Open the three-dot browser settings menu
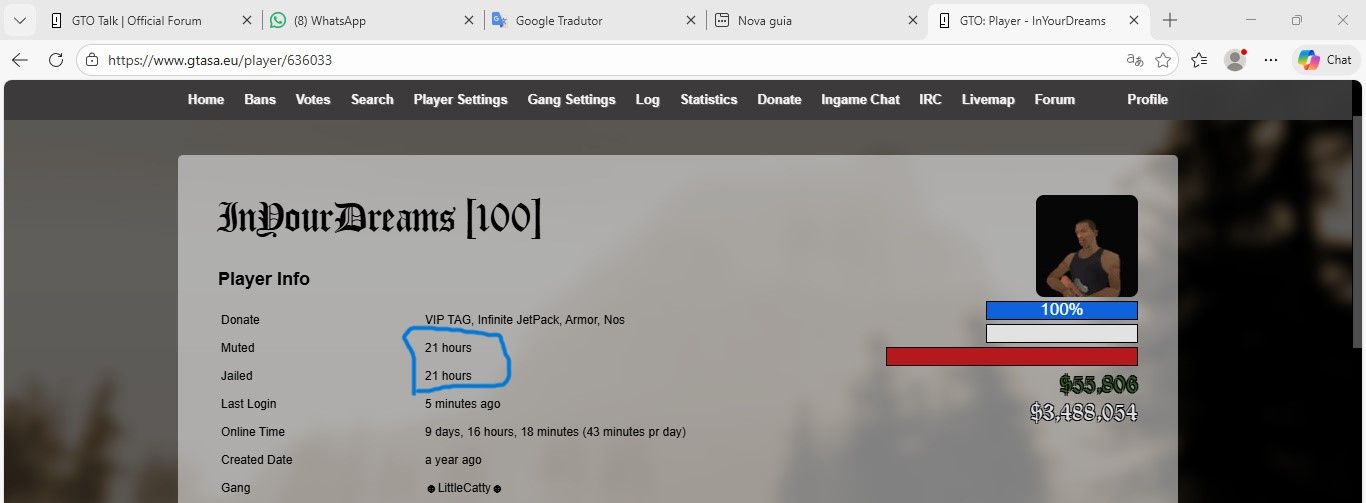The height and width of the screenshot is (503, 1366). [1271, 60]
